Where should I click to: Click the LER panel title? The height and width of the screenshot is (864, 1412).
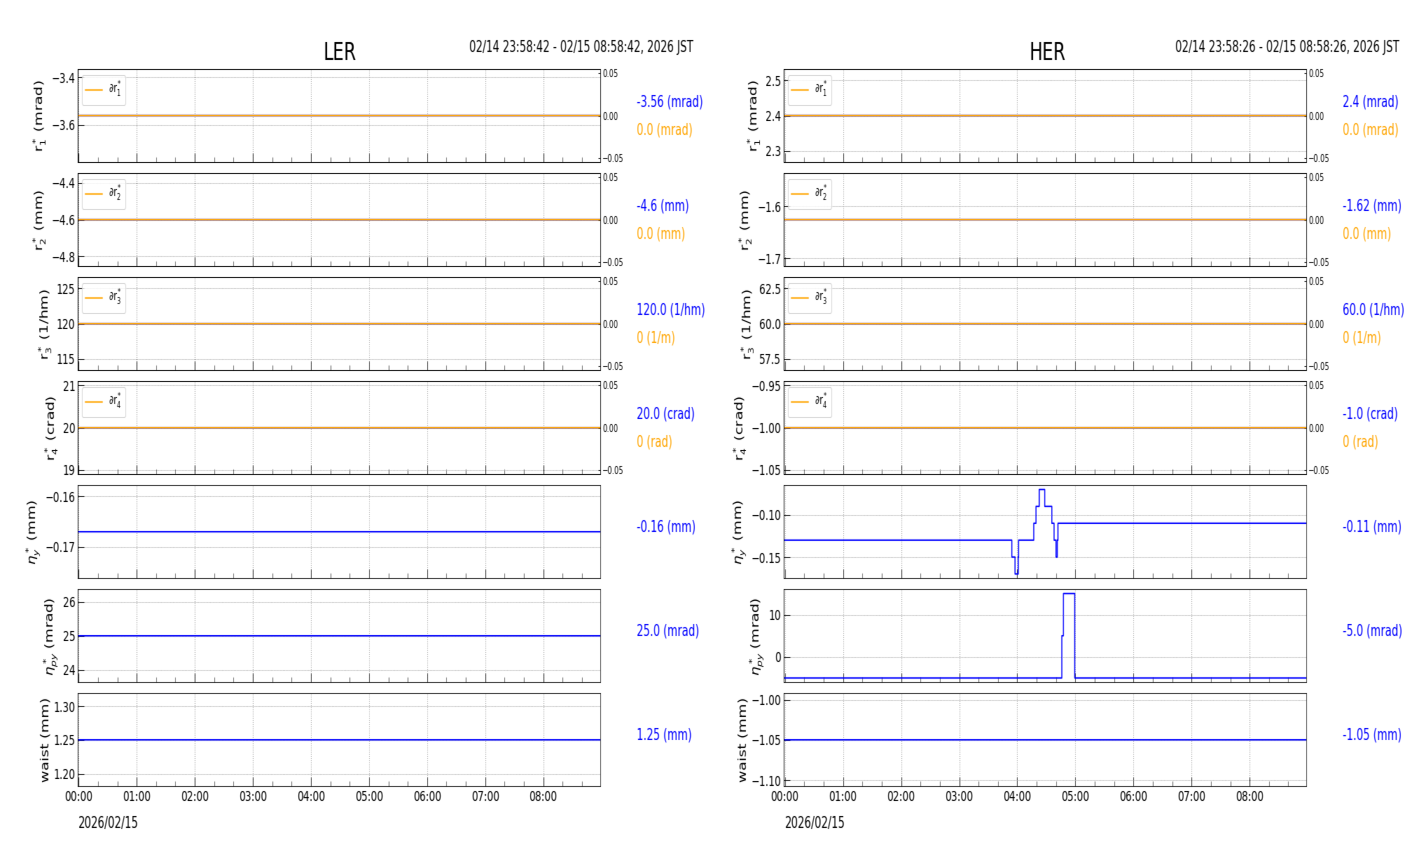(339, 52)
